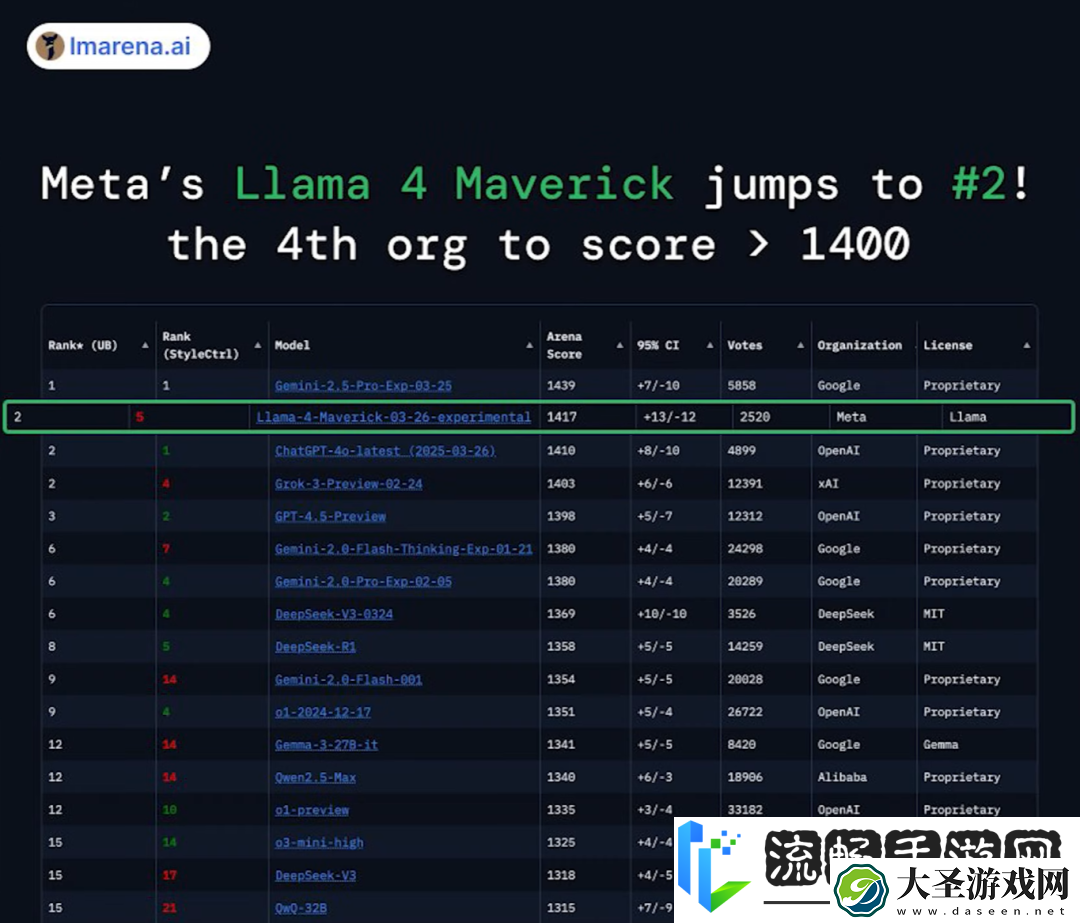The width and height of the screenshot is (1080, 923).
Task: Click votes value 2520
Action: click(x=755, y=417)
